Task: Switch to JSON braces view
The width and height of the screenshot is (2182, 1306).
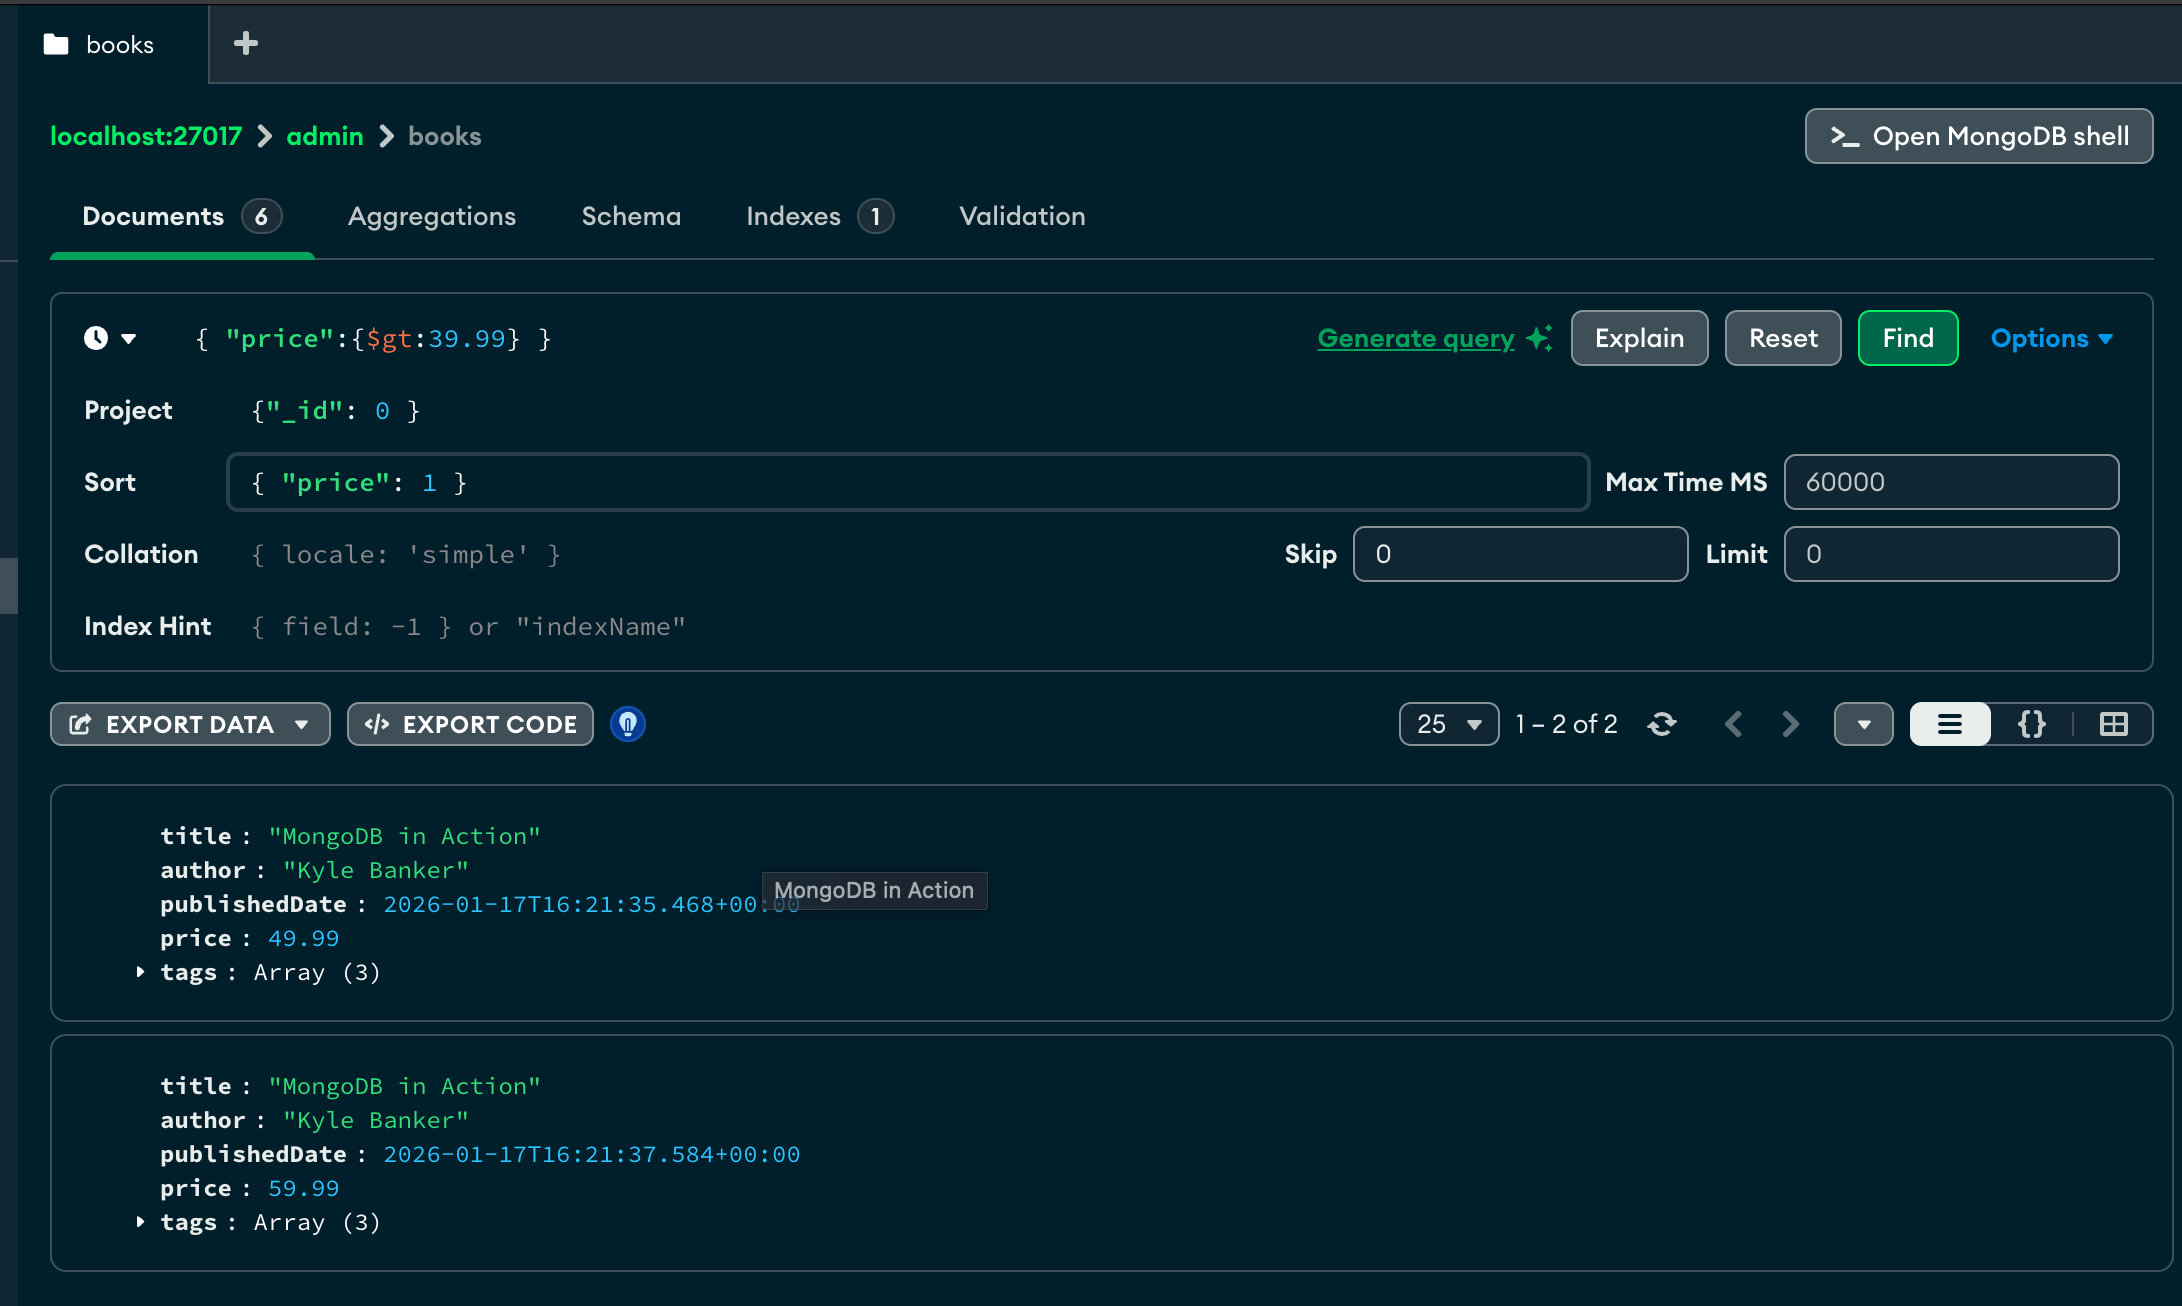Action: tap(2031, 724)
